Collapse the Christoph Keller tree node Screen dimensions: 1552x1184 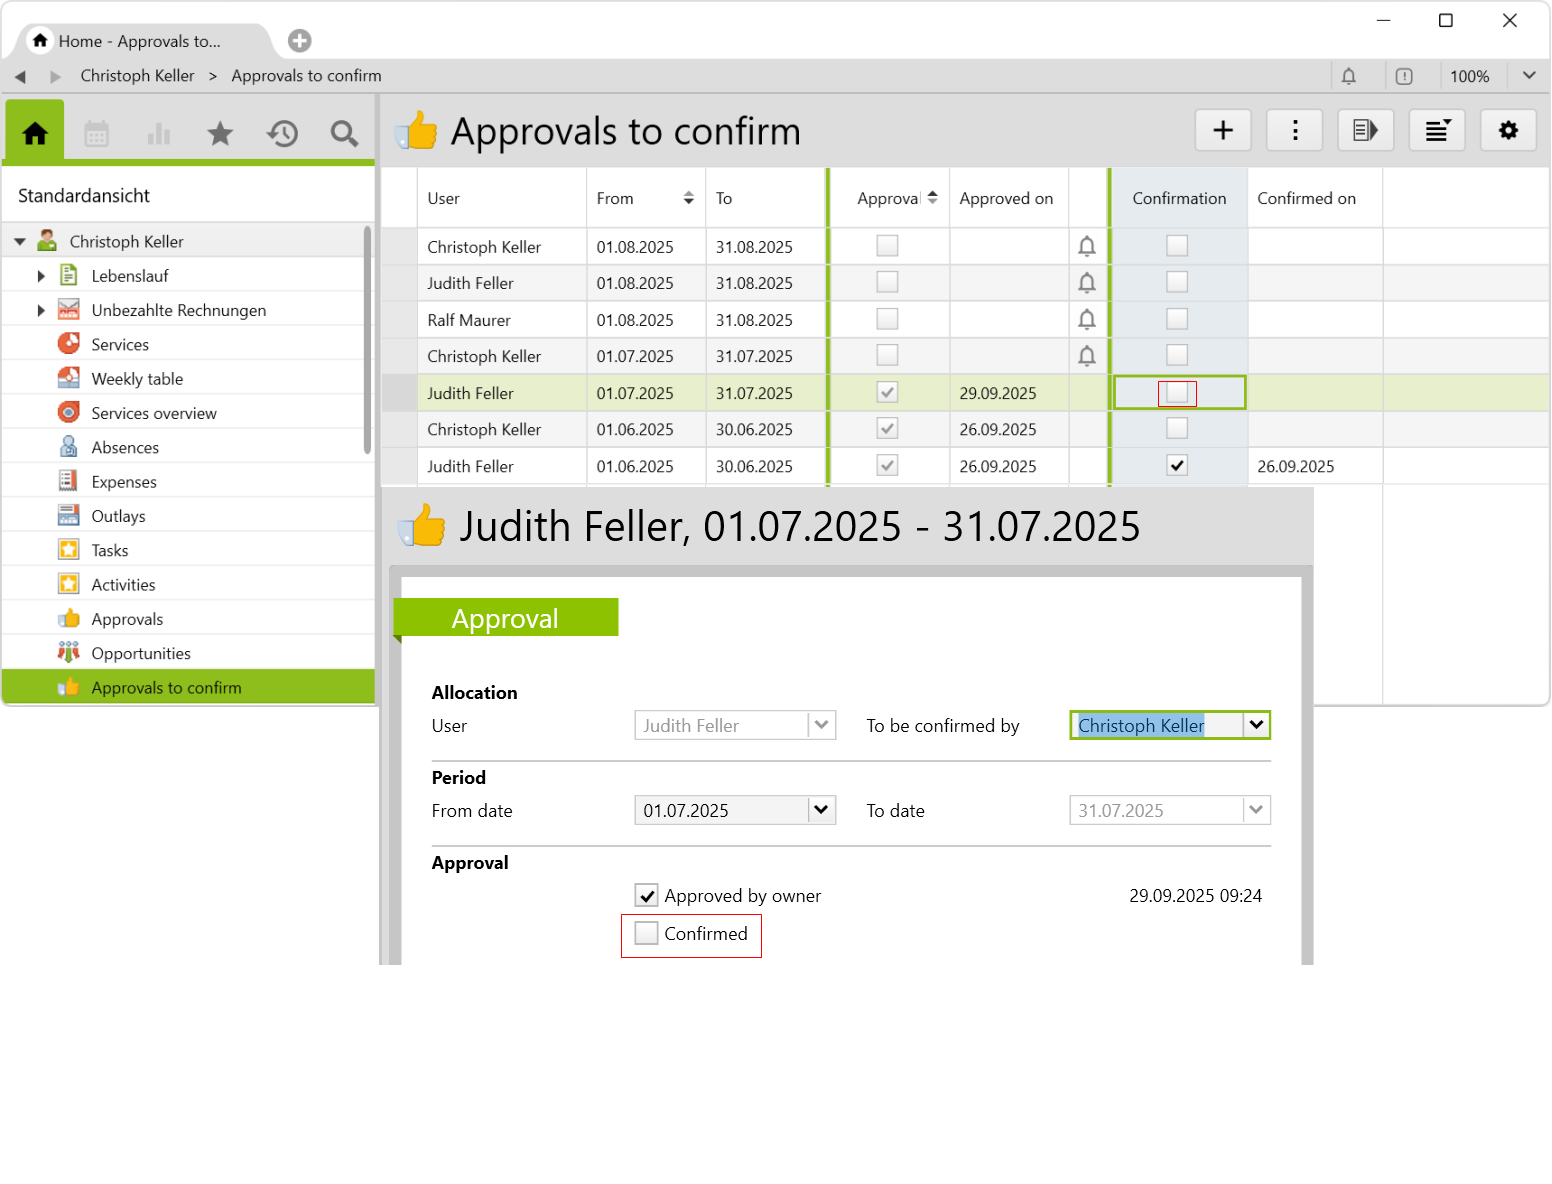pyautogui.click(x=20, y=242)
